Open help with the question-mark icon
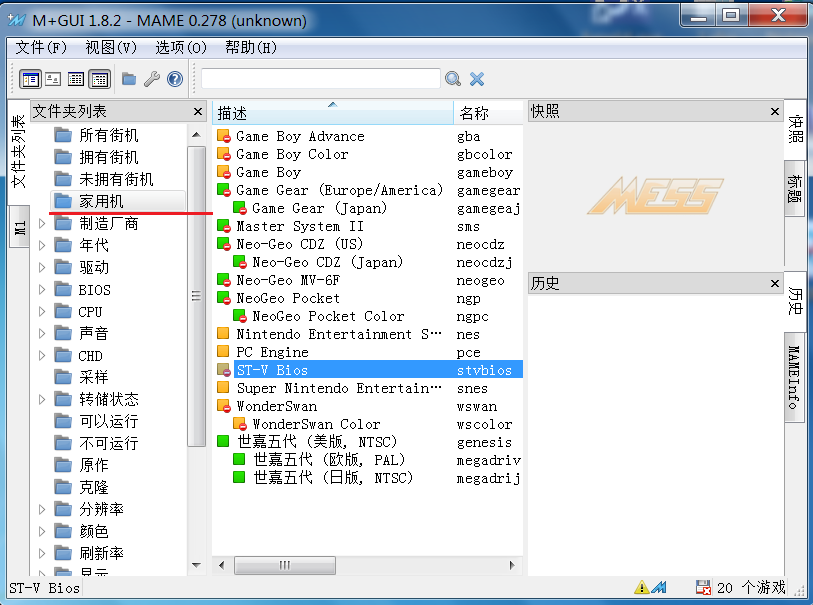The width and height of the screenshot is (813, 605). coord(175,79)
